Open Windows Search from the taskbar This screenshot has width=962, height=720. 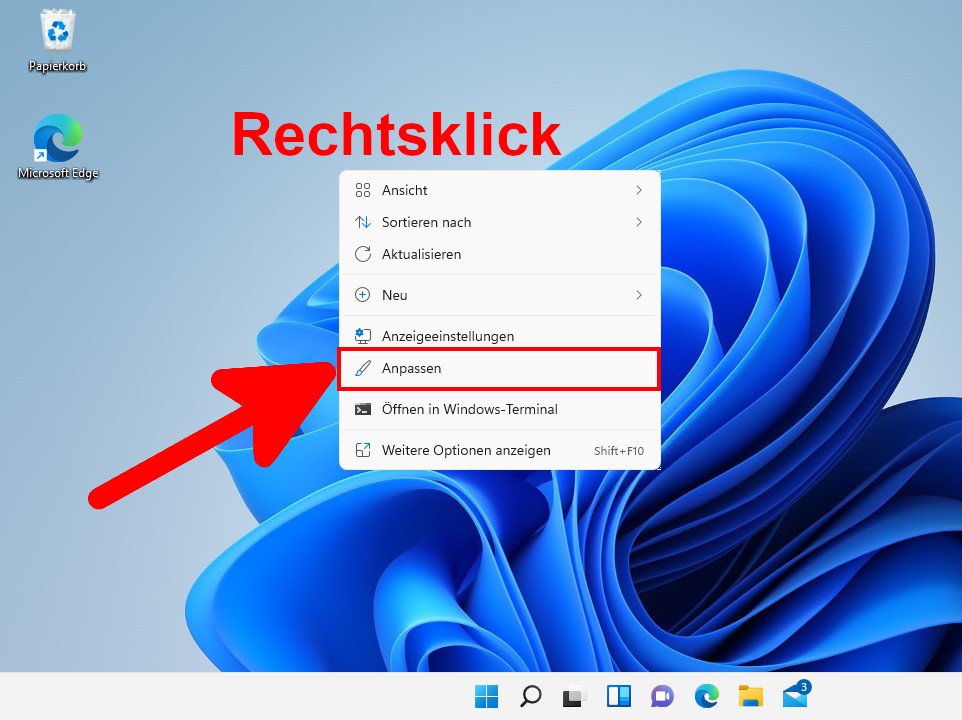[x=530, y=696]
